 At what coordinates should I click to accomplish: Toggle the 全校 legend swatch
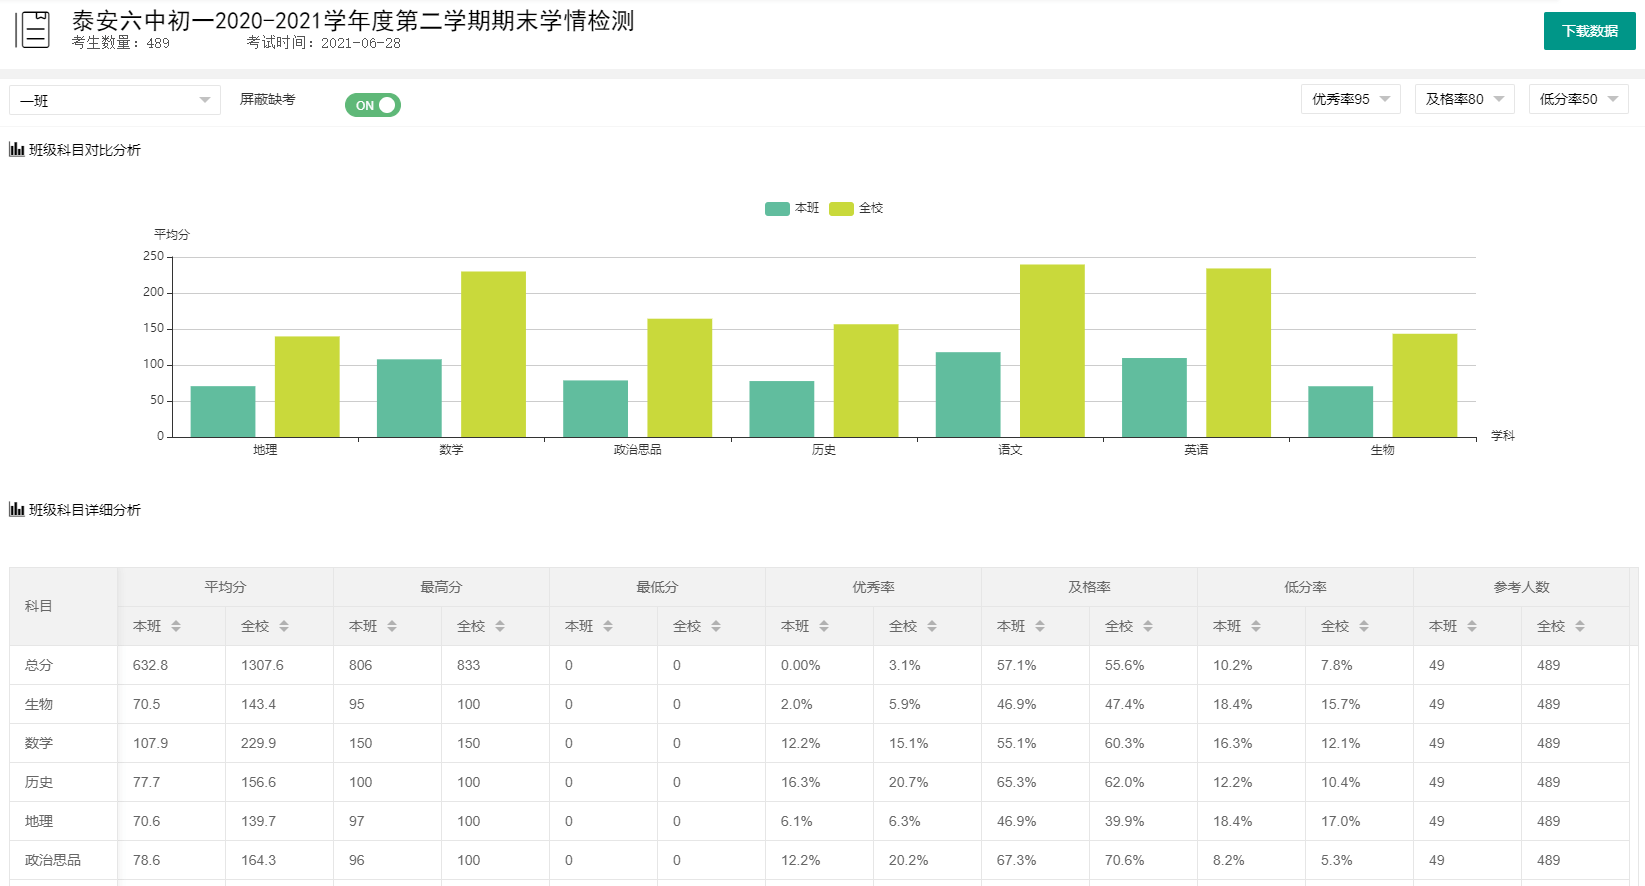coord(841,208)
